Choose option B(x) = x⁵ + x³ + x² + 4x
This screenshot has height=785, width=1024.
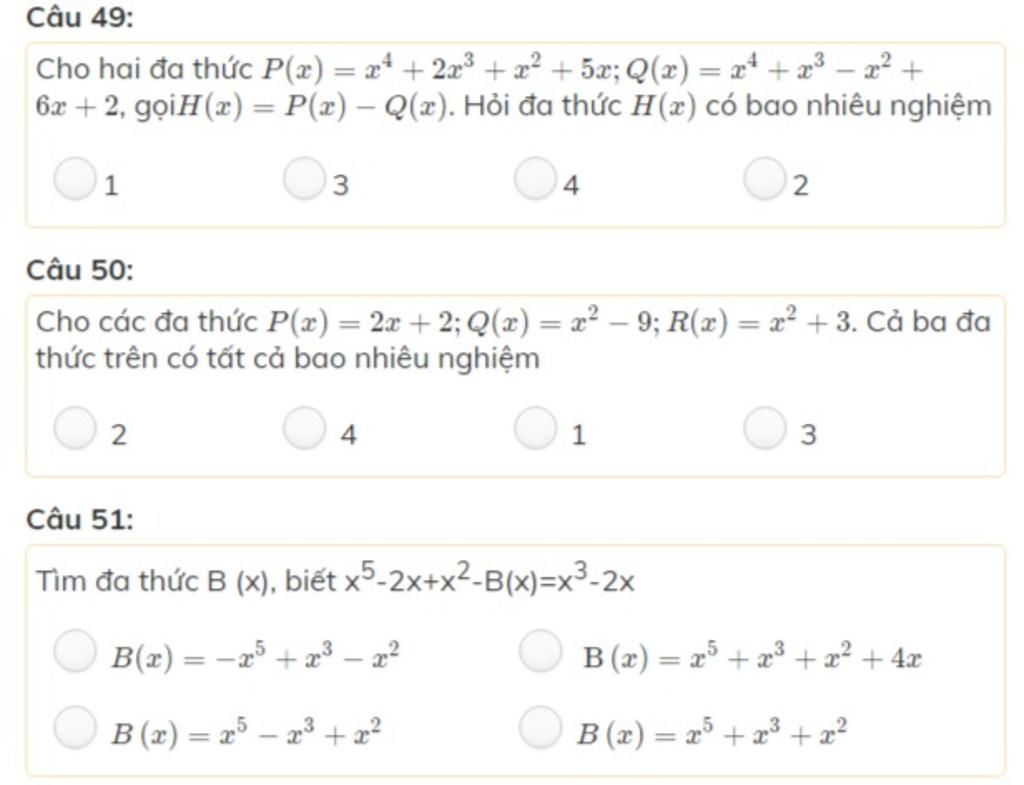click(x=541, y=651)
